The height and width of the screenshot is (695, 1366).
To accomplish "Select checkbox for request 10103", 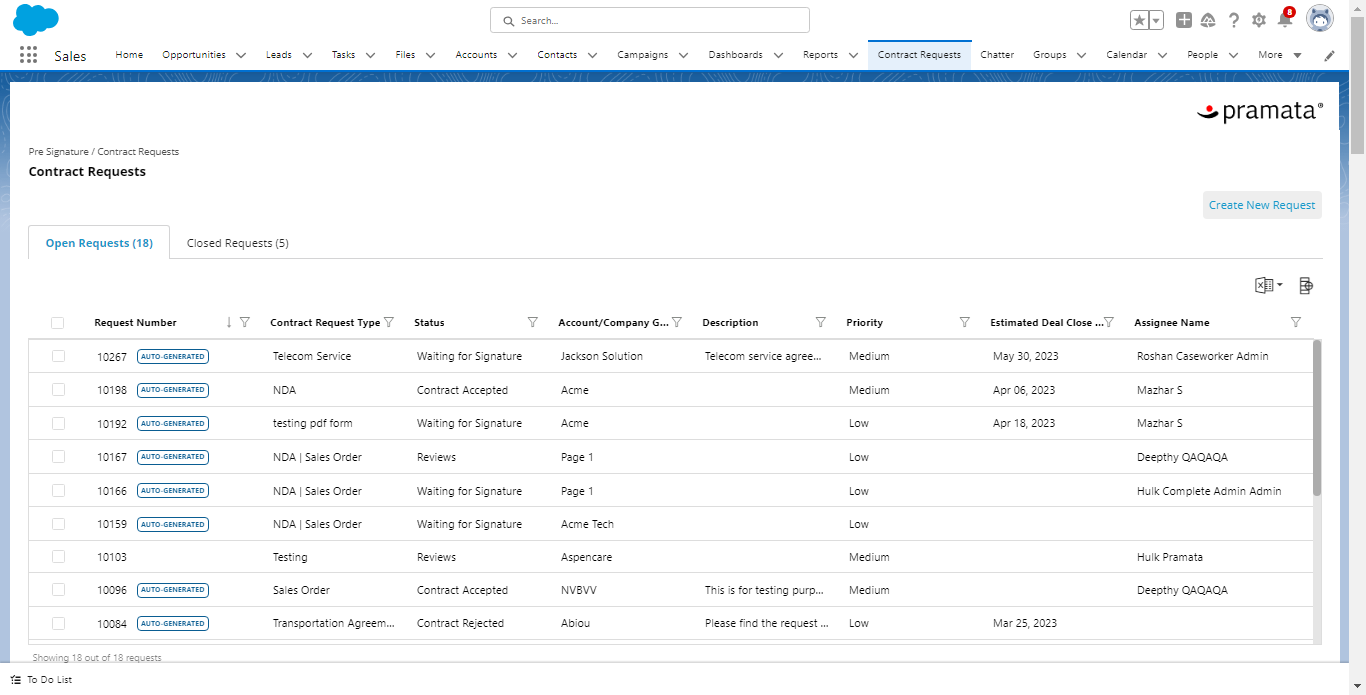I will click(x=58, y=557).
